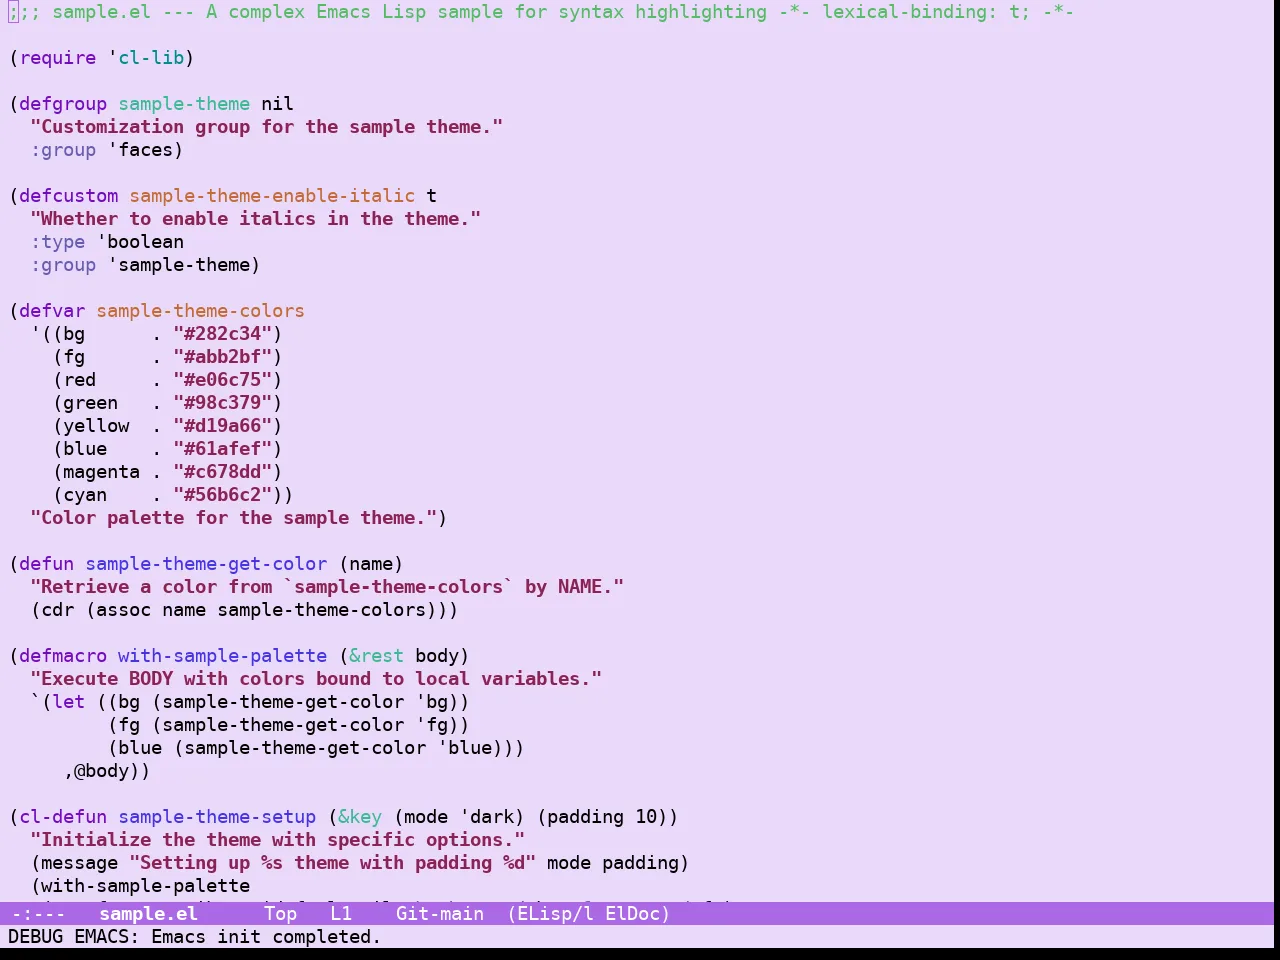The height and width of the screenshot is (960, 1280).
Task: Click the color string "#61afef"
Action: tap(222, 449)
